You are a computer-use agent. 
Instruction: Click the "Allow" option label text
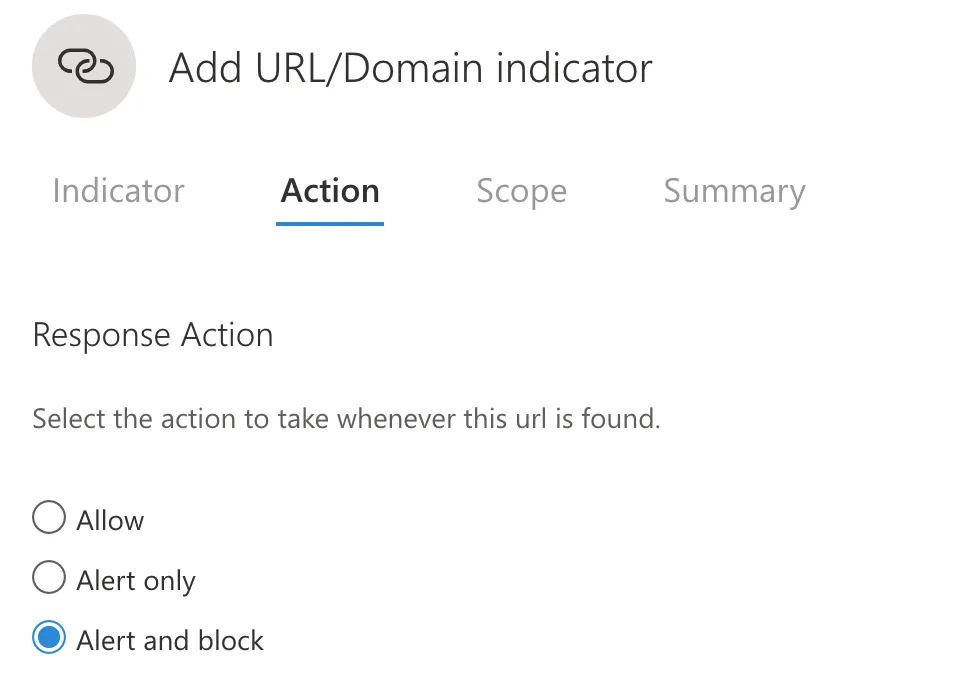point(110,520)
